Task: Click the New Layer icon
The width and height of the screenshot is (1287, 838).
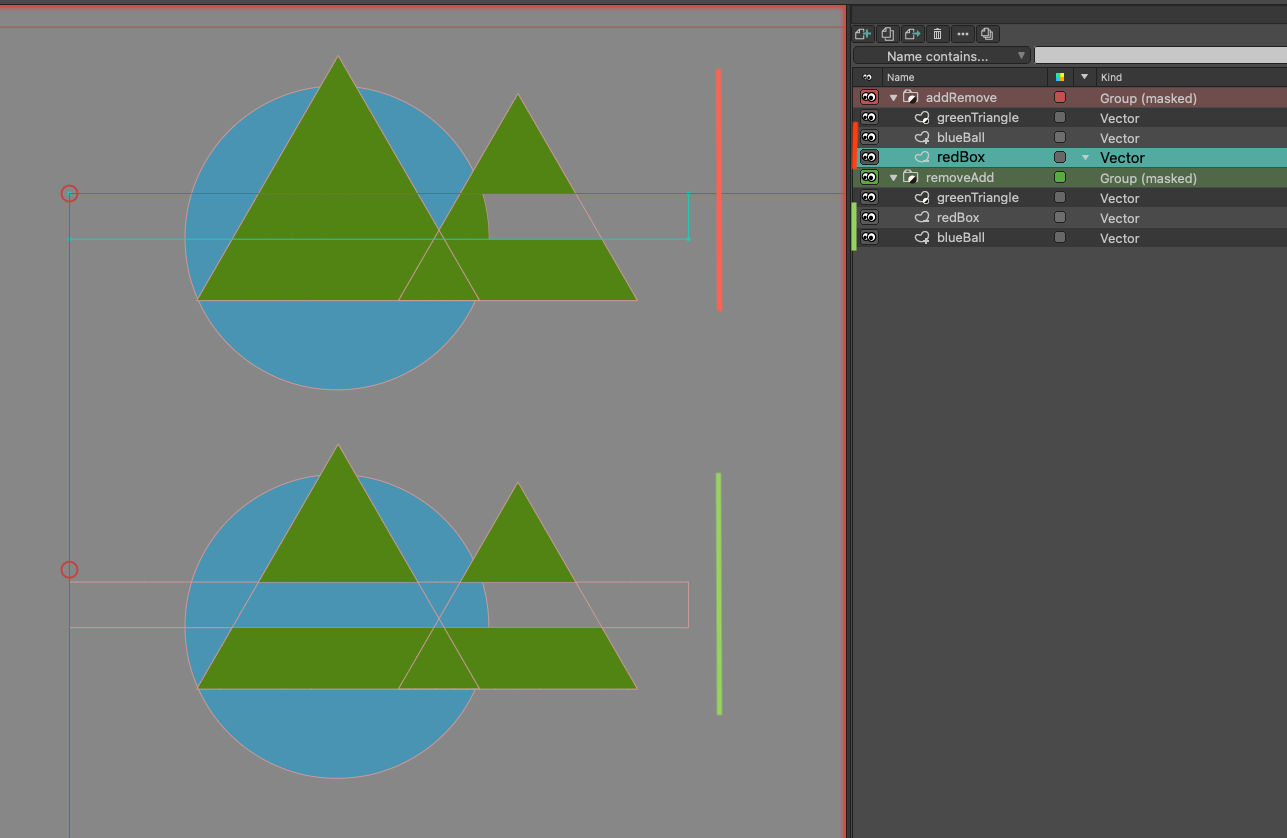Action: pyautogui.click(x=863, y=34)
